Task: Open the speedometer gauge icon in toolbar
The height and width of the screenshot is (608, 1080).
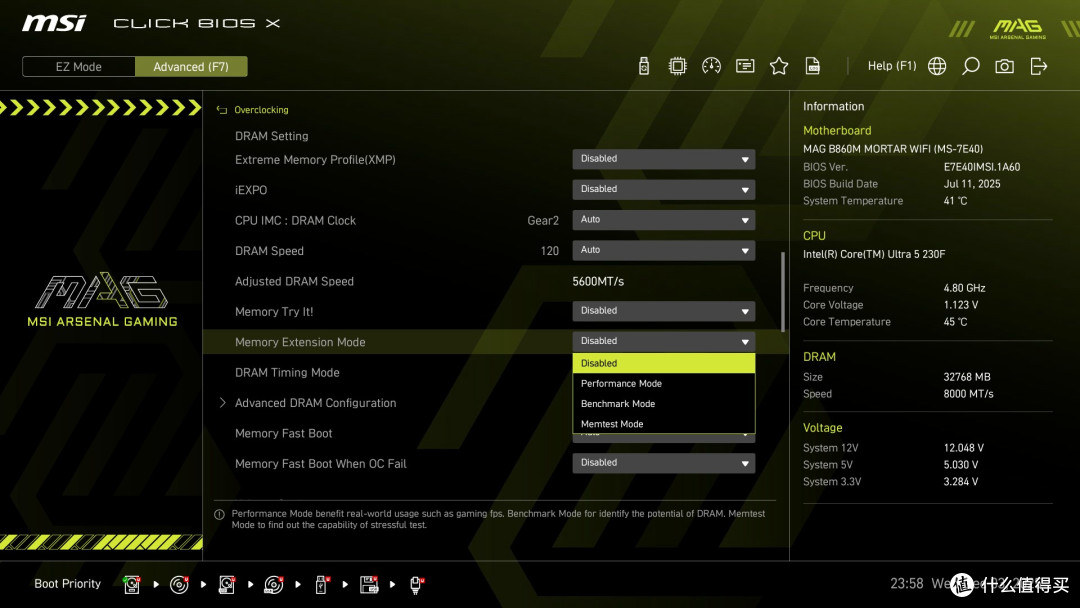Action: point(711,66)
